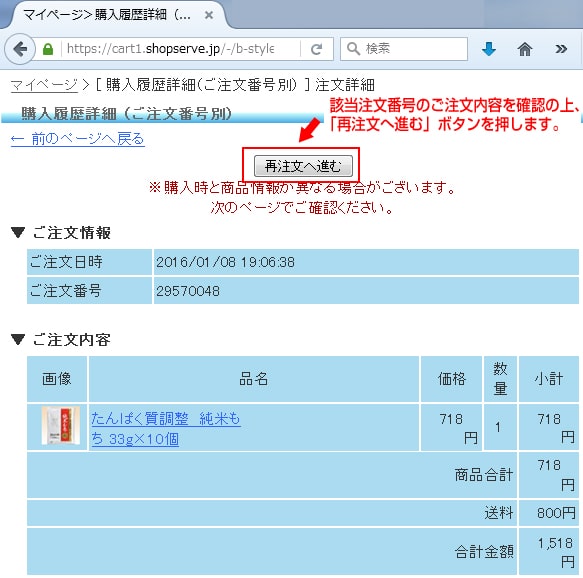The image size is (583, 578).
Task: Select the マイページ>購入履歴詳細 tab
Action: (113, 15)
